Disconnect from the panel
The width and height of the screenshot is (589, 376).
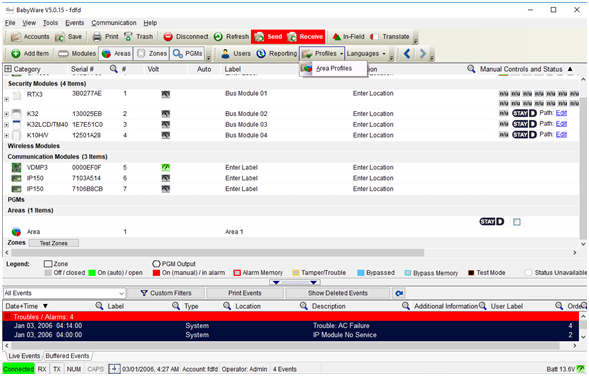click(186, 37)
